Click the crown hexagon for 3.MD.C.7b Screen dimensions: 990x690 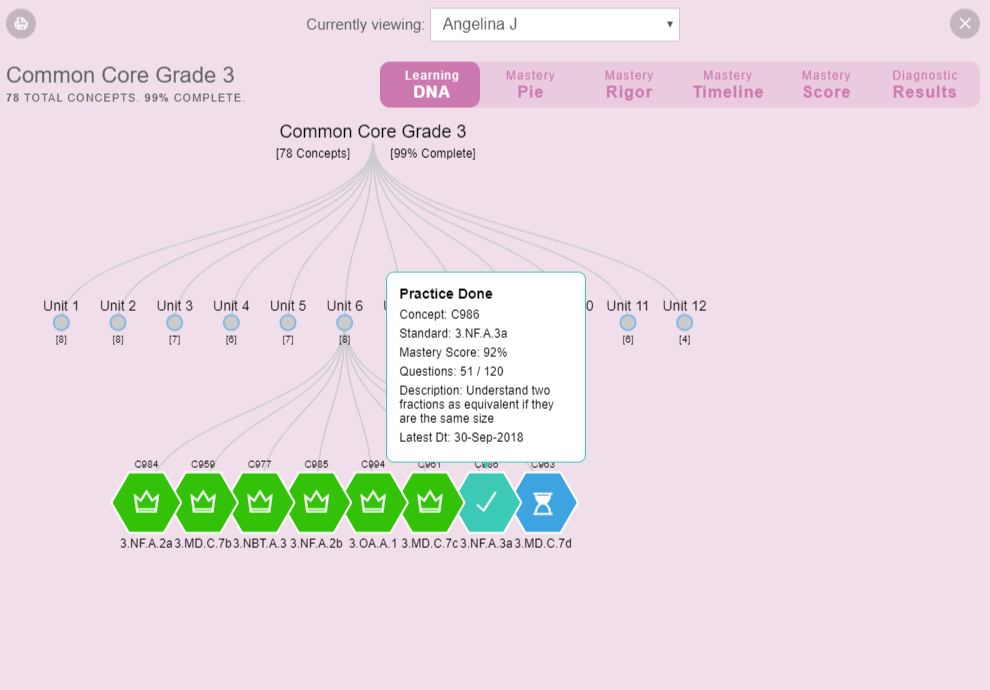pyautogui.click(x=204, y=502)
